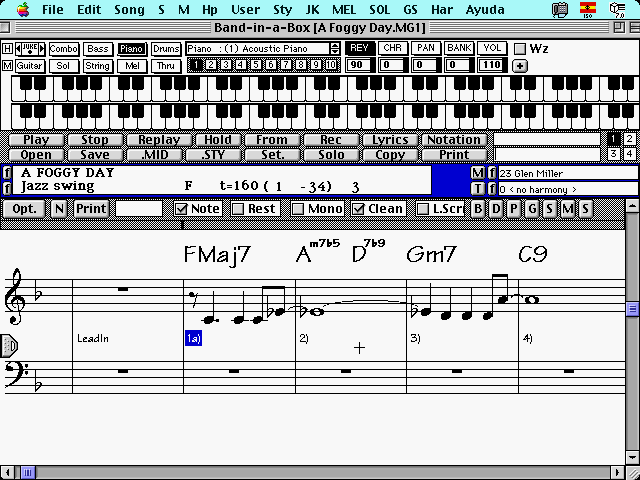The height and width of the screenshot is (480, 640).
Task: Click screen layout button 3
Action: (613, 154)
